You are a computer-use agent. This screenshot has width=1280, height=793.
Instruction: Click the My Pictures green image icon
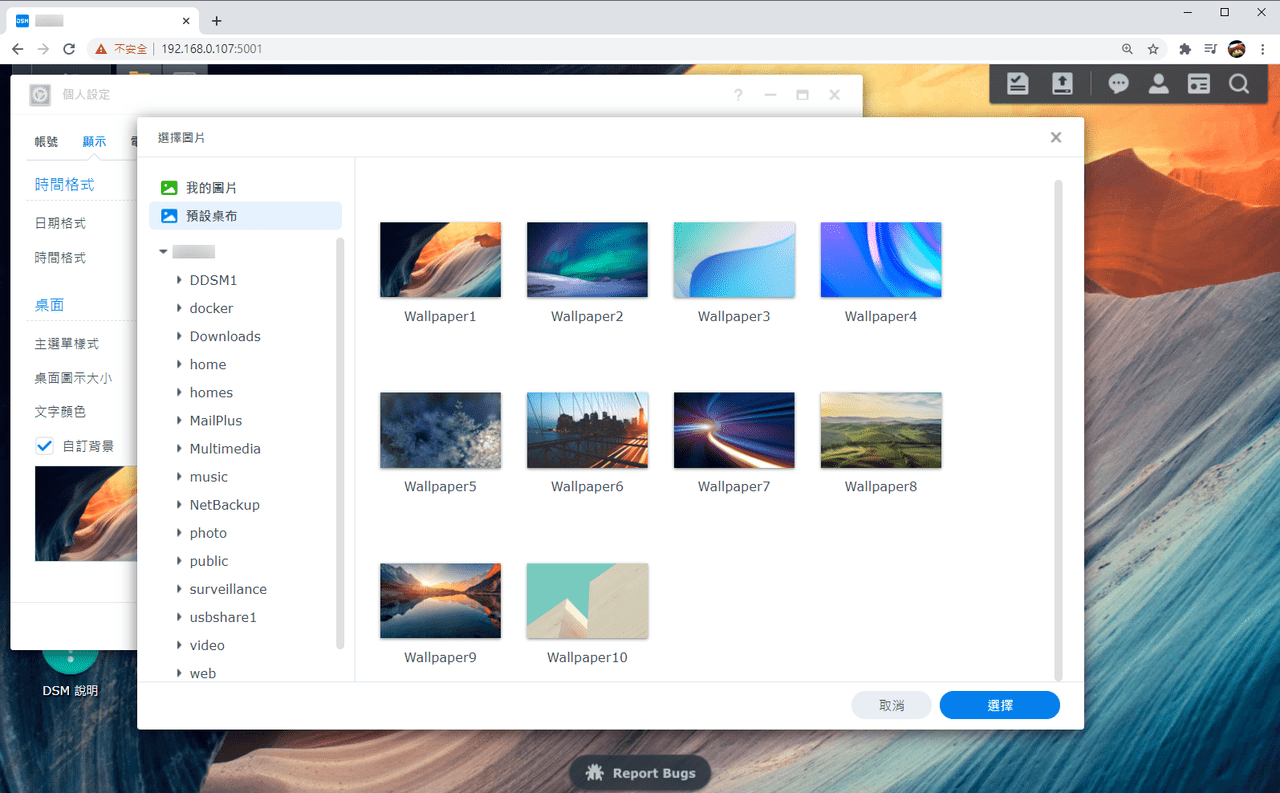(x=169, y=187)
